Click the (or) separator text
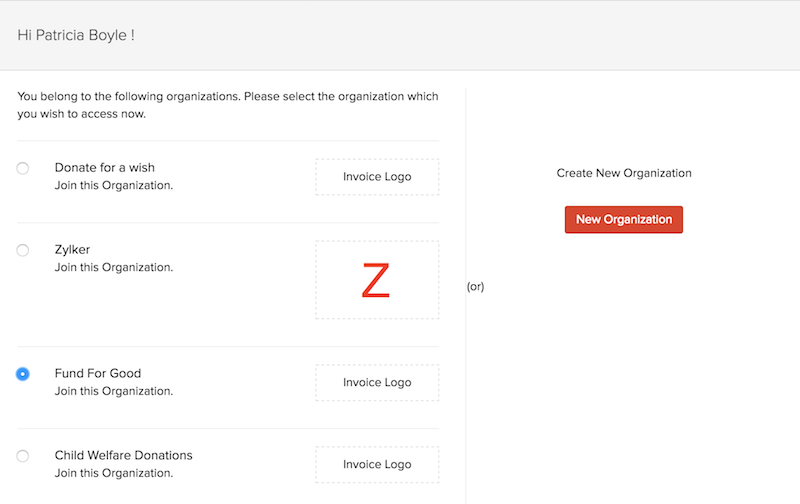The image size is (800, 504). point(475,287)
